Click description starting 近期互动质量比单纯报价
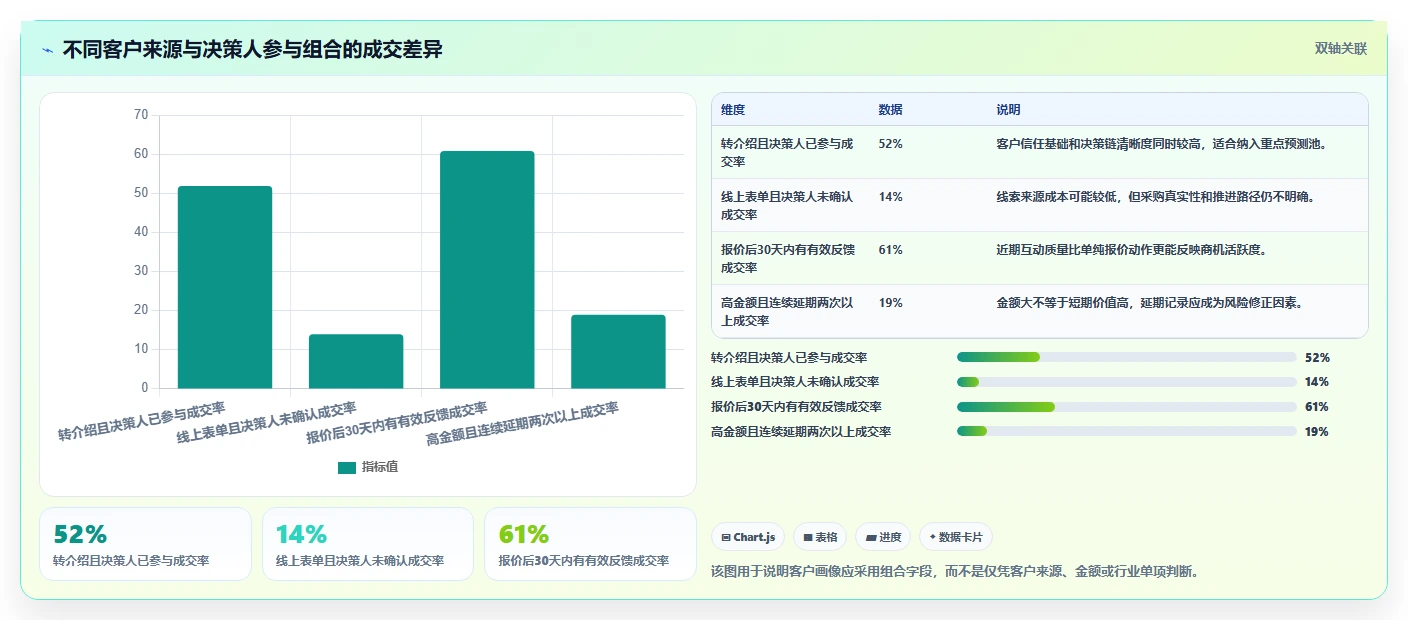 point(1132,250)
